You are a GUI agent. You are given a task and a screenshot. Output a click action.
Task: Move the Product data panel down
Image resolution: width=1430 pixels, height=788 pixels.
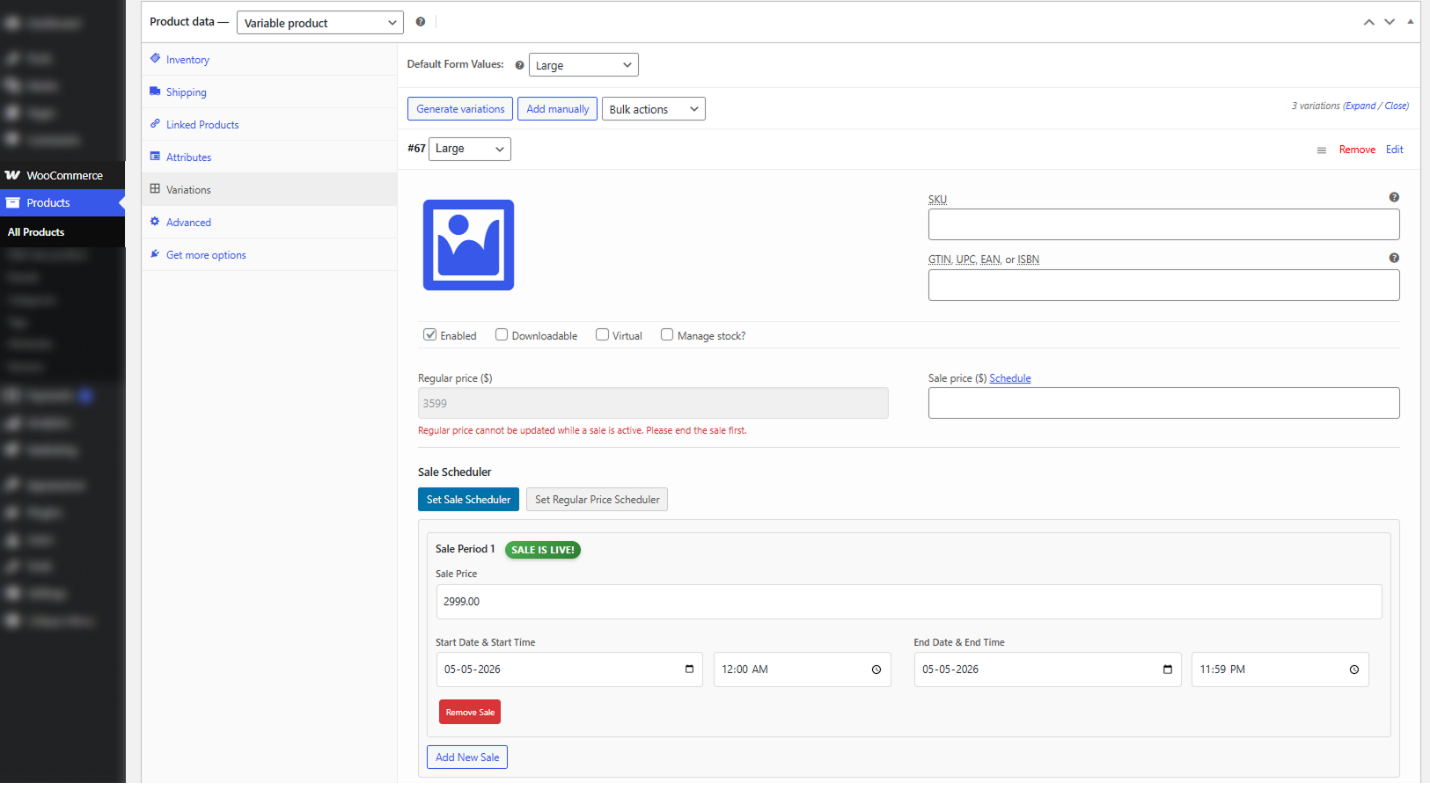(1389, 22)
